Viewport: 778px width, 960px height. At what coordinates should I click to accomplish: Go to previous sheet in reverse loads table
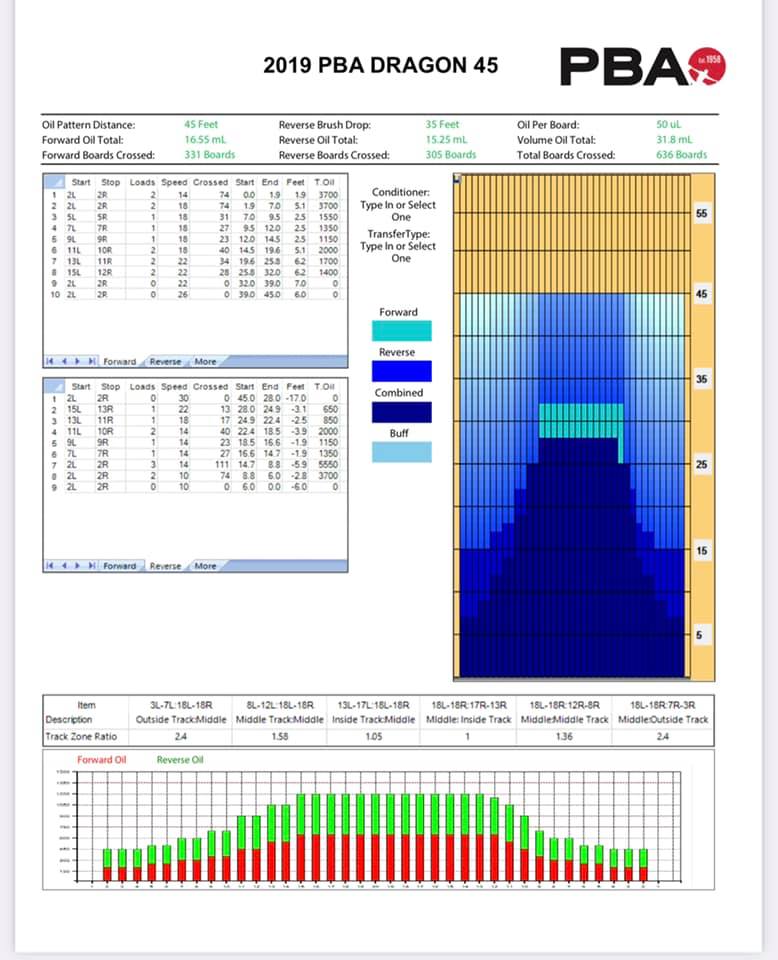64,566
